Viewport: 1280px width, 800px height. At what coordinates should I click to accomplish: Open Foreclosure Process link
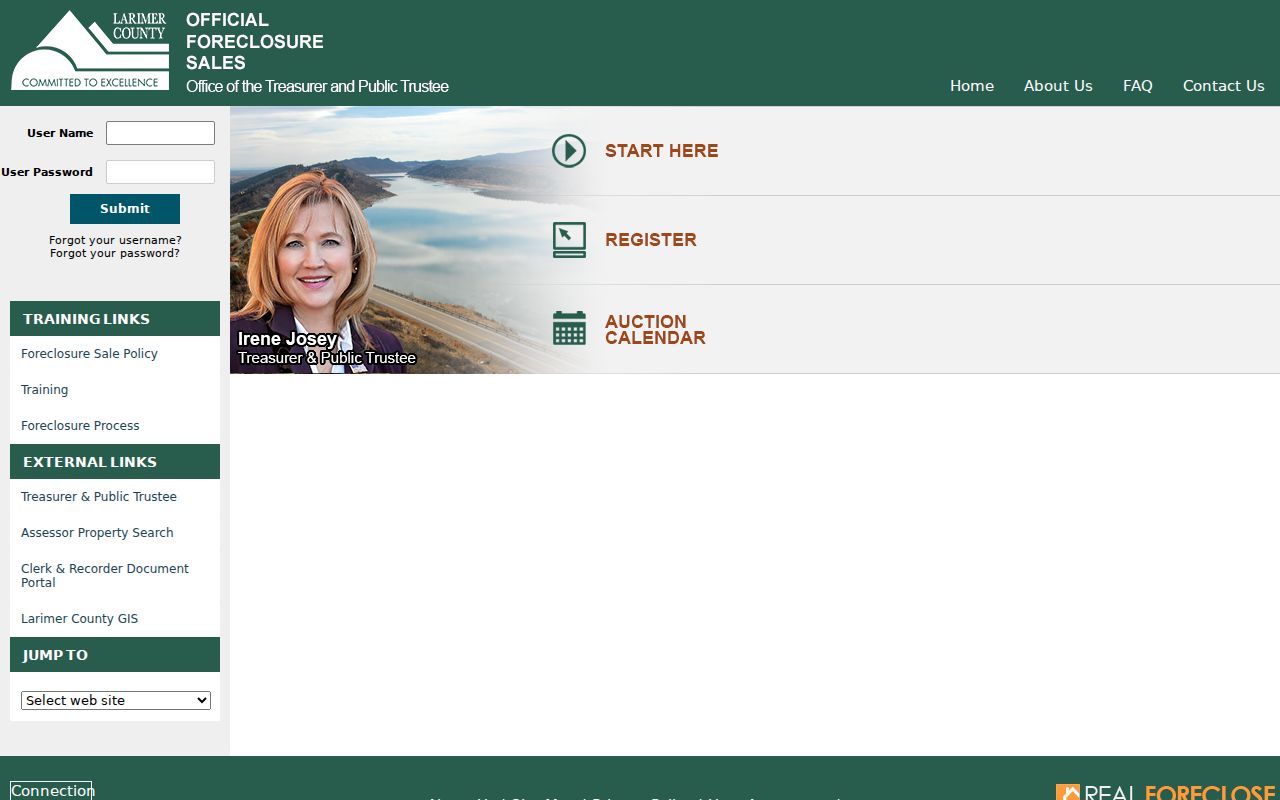(80, 426)
